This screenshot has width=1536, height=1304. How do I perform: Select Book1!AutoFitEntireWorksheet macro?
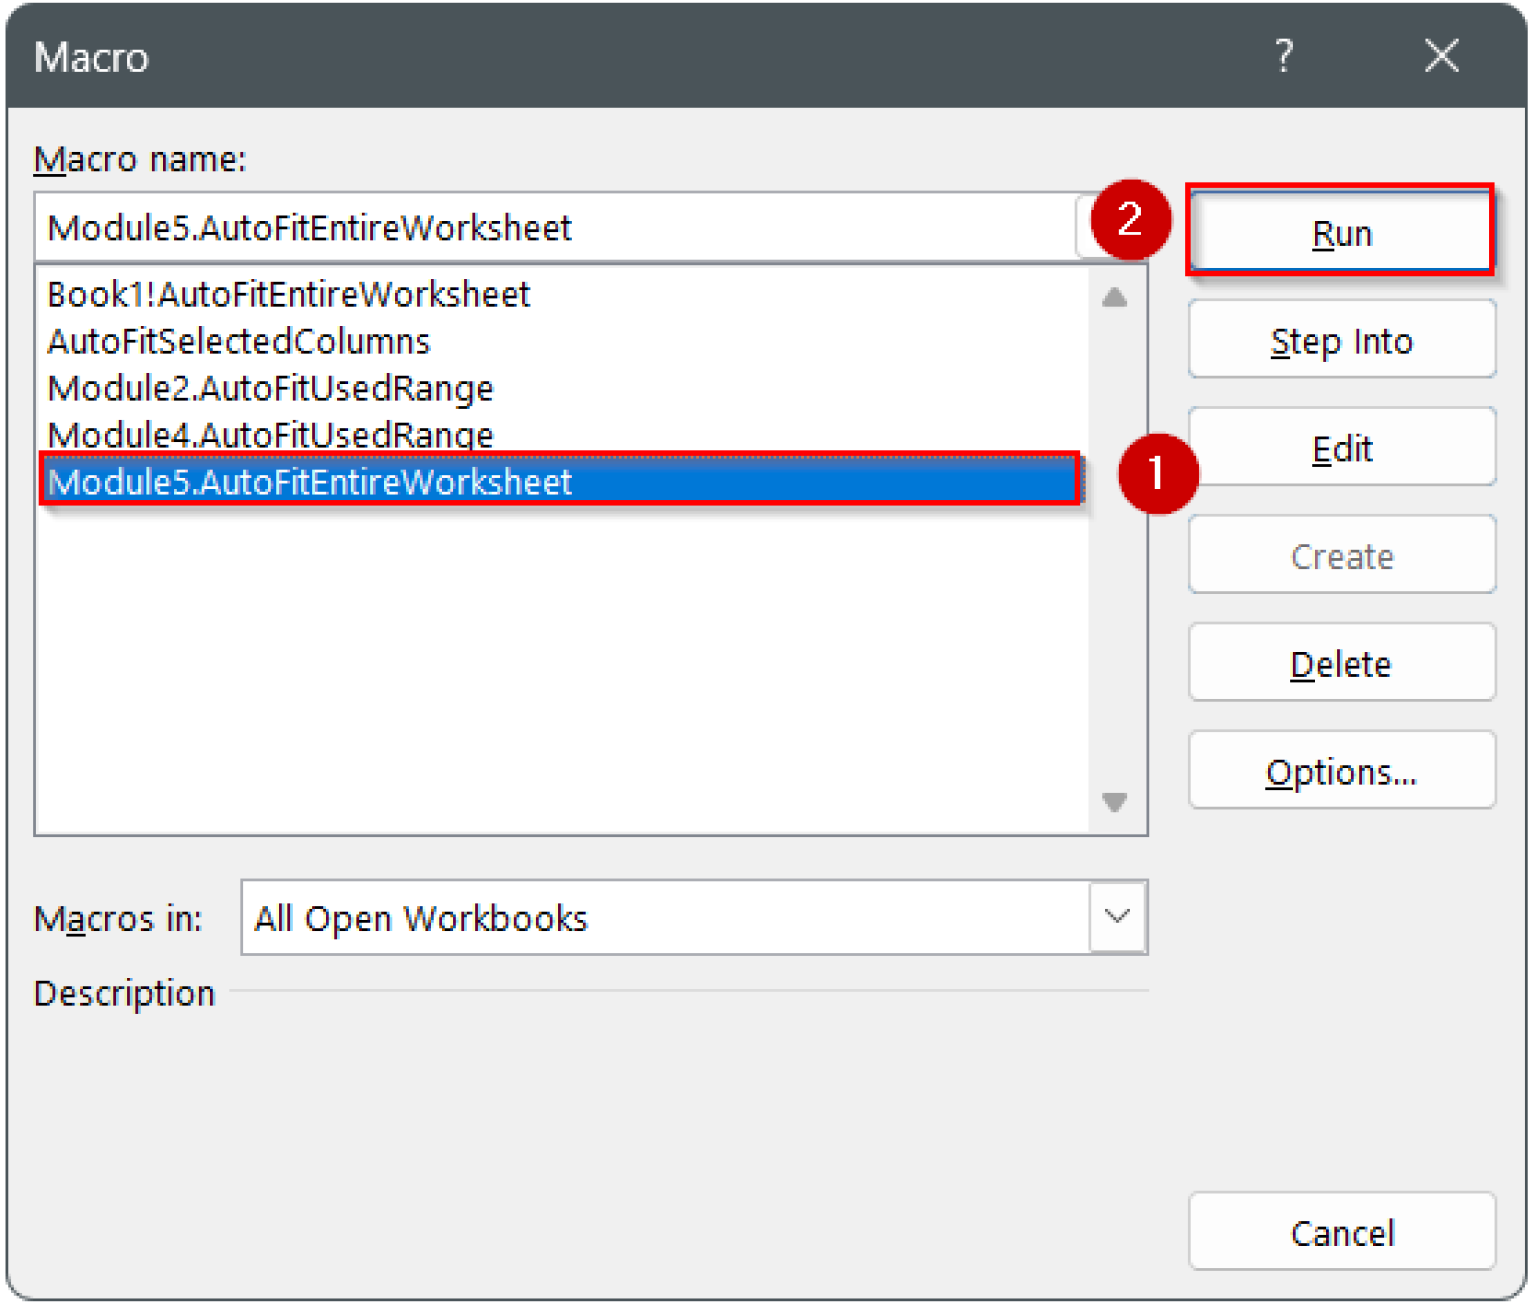(x=288, y=294)
